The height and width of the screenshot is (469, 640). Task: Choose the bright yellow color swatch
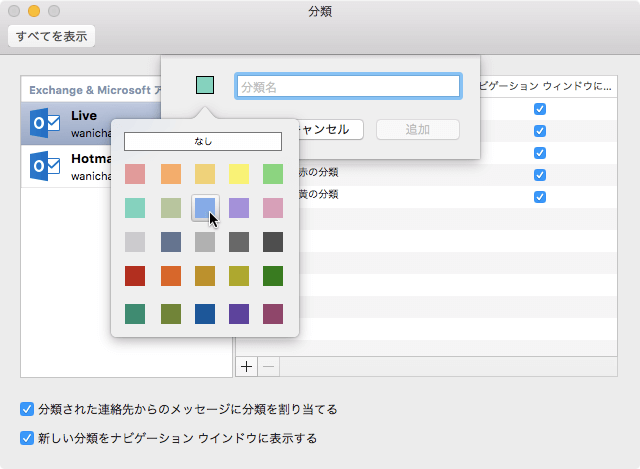tap(239, 174)
